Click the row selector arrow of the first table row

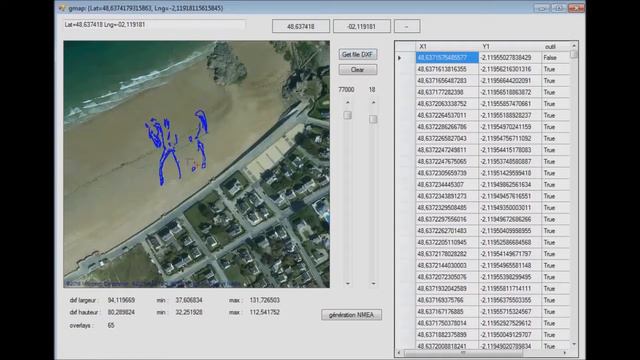click(400, 58)
